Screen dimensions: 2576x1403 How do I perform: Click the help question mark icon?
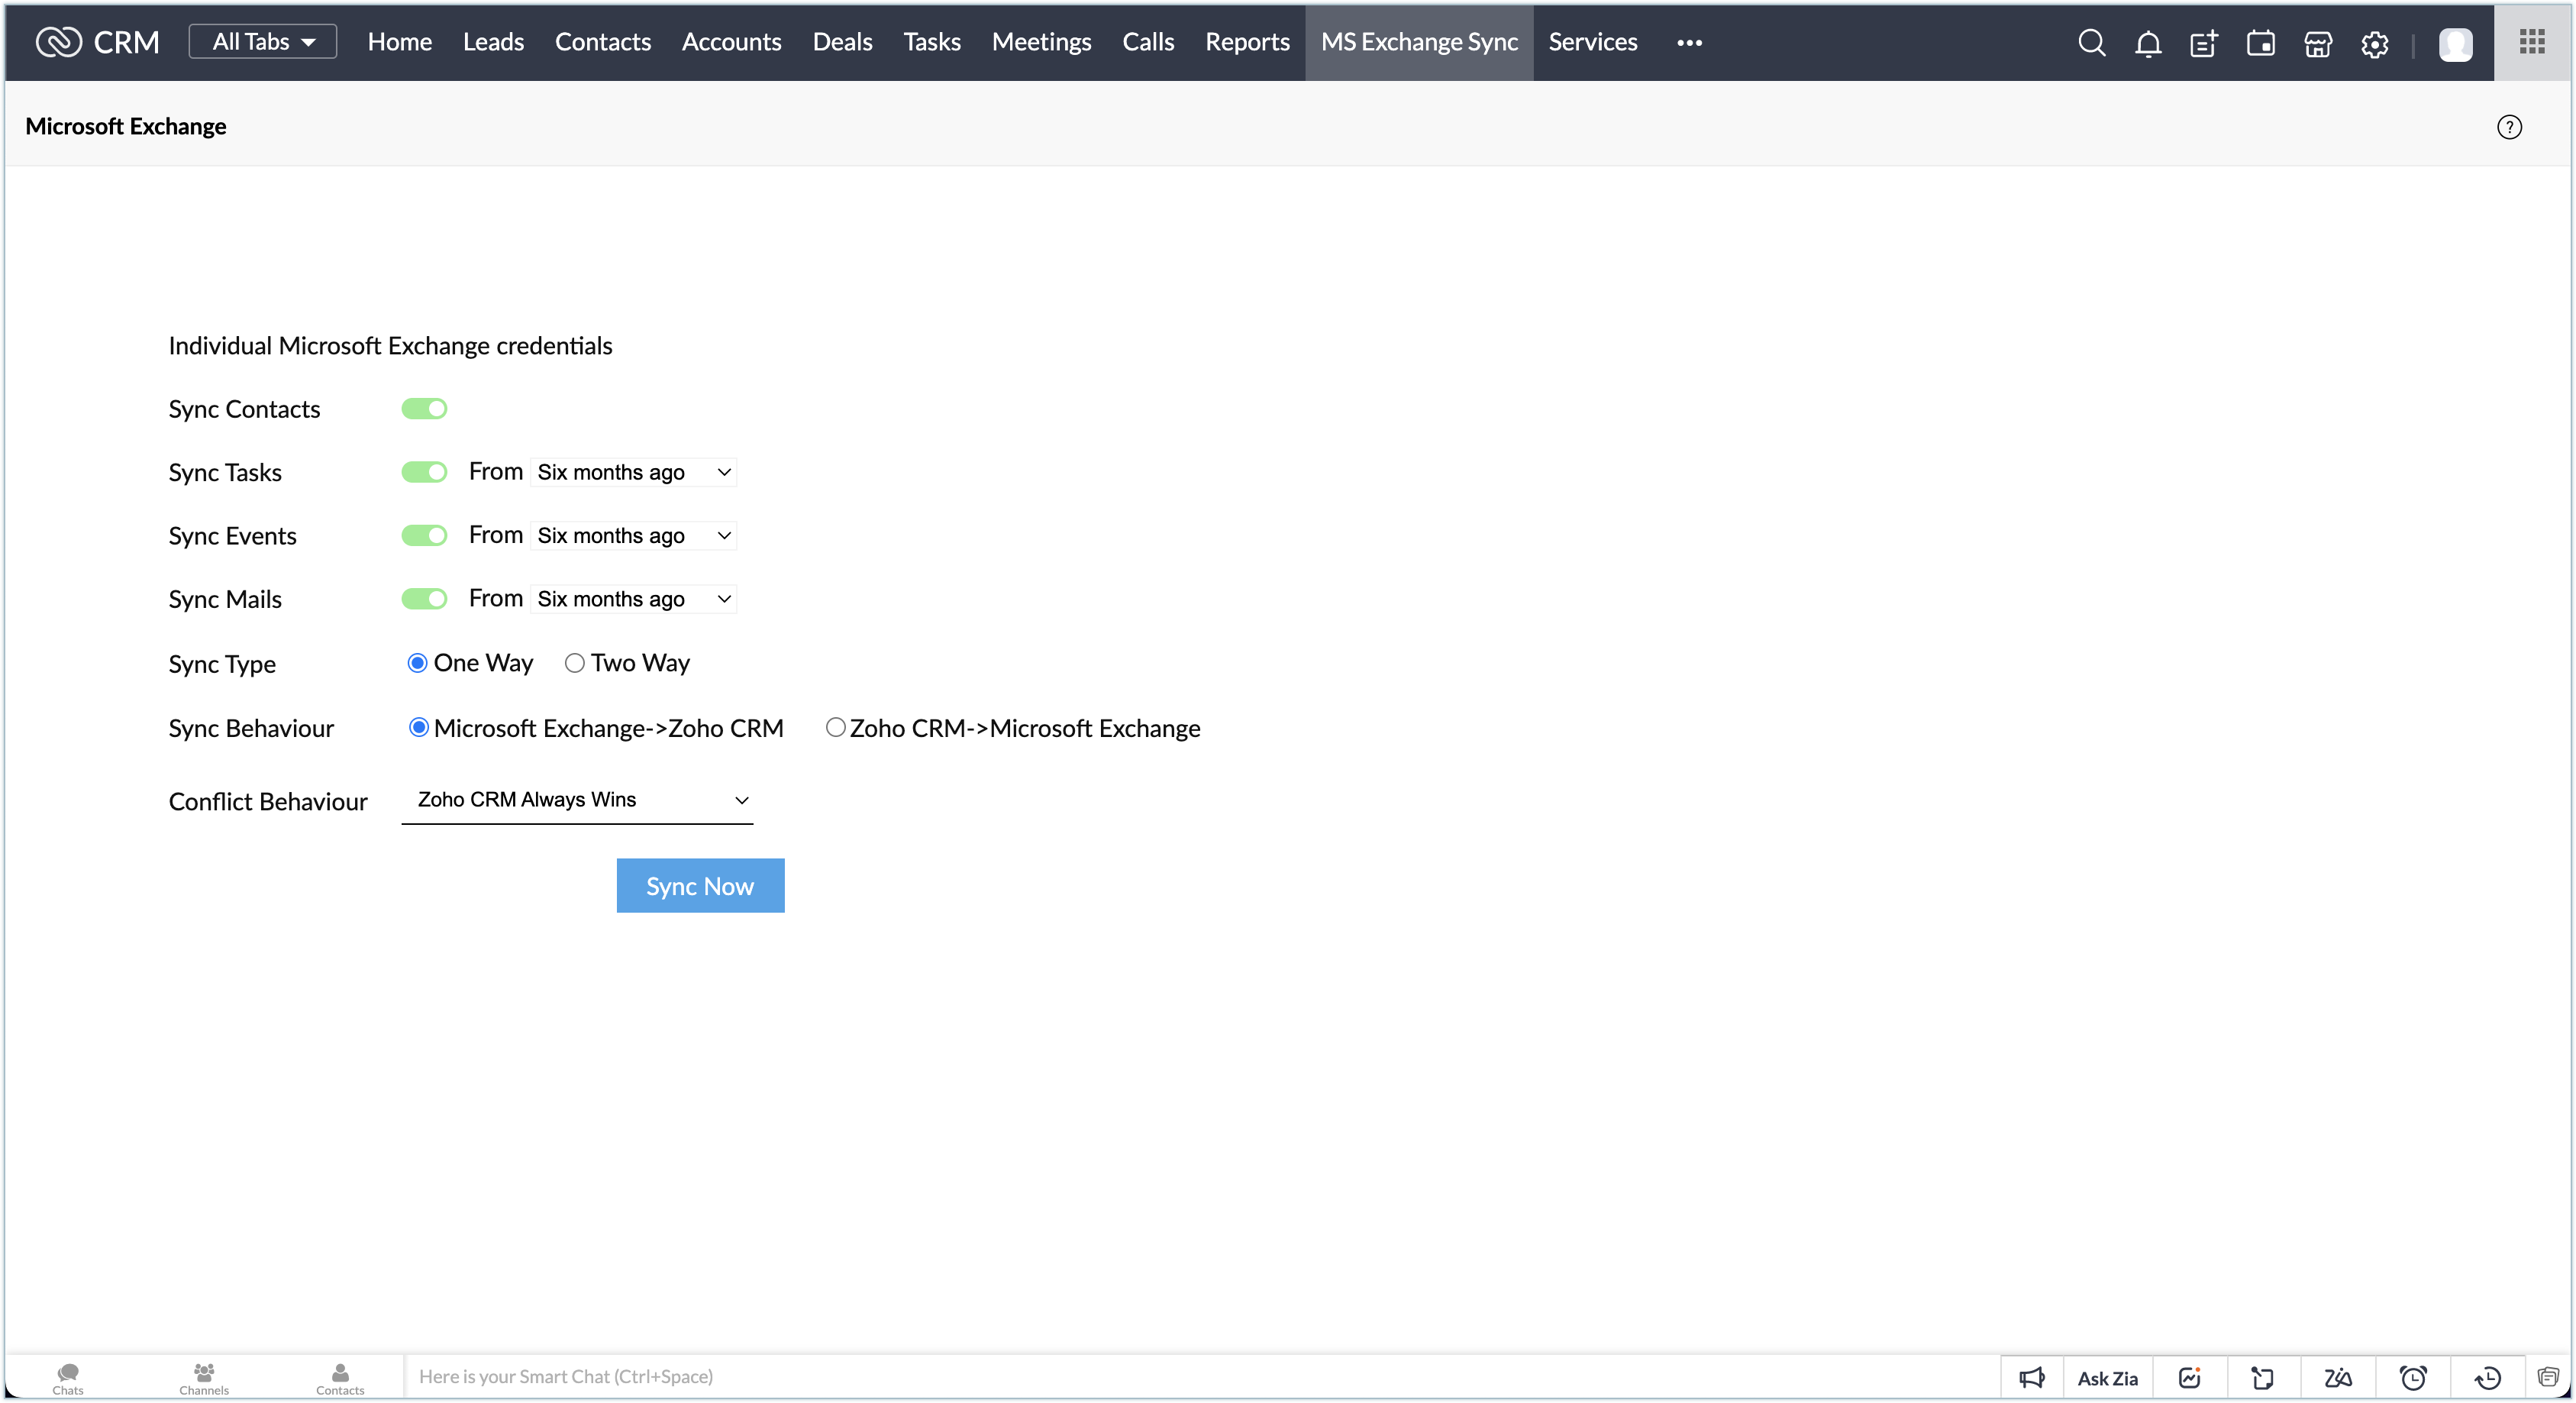click(2509, 127)
